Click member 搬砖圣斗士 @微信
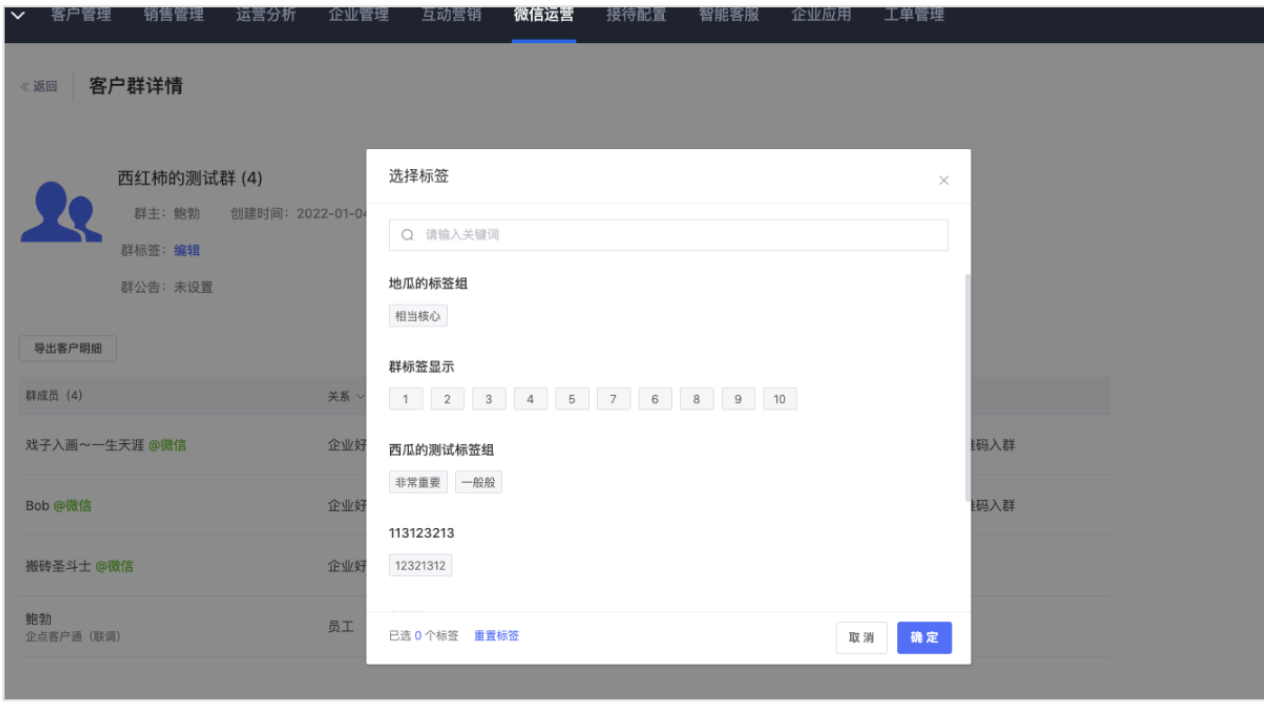The height and width of the screenshot is (706, 1264). 79,566
